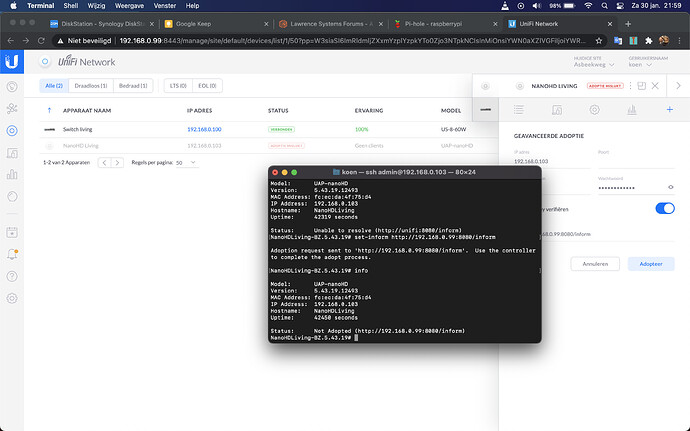The width and height of the screenshot is (690, 431).
Task: Click the IP adres field in adoption form
Action: tap(552, 162)
